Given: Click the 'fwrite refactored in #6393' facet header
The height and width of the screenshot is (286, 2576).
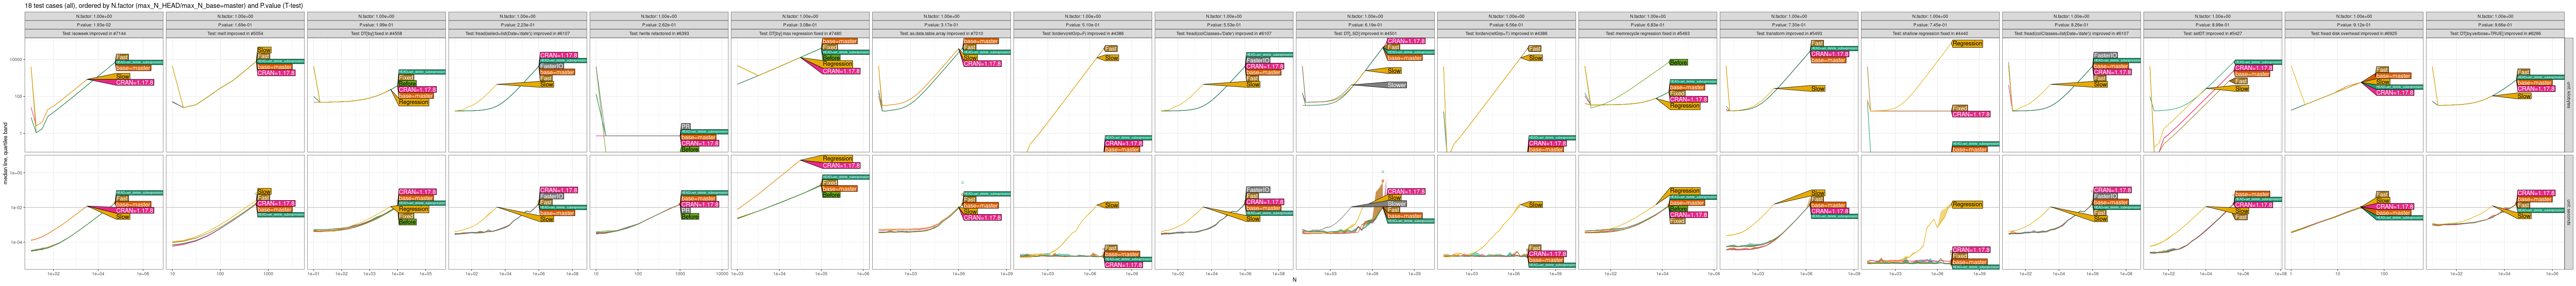Looking at the screenshot, I should point(659,33).
